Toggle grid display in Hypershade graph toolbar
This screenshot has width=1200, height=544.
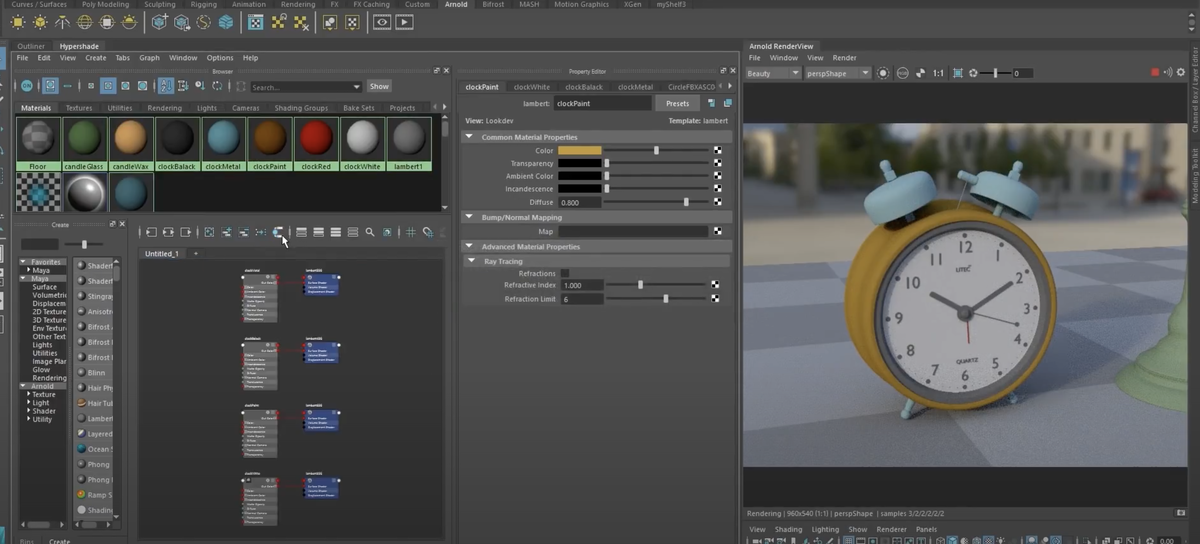tap(410, 232)
